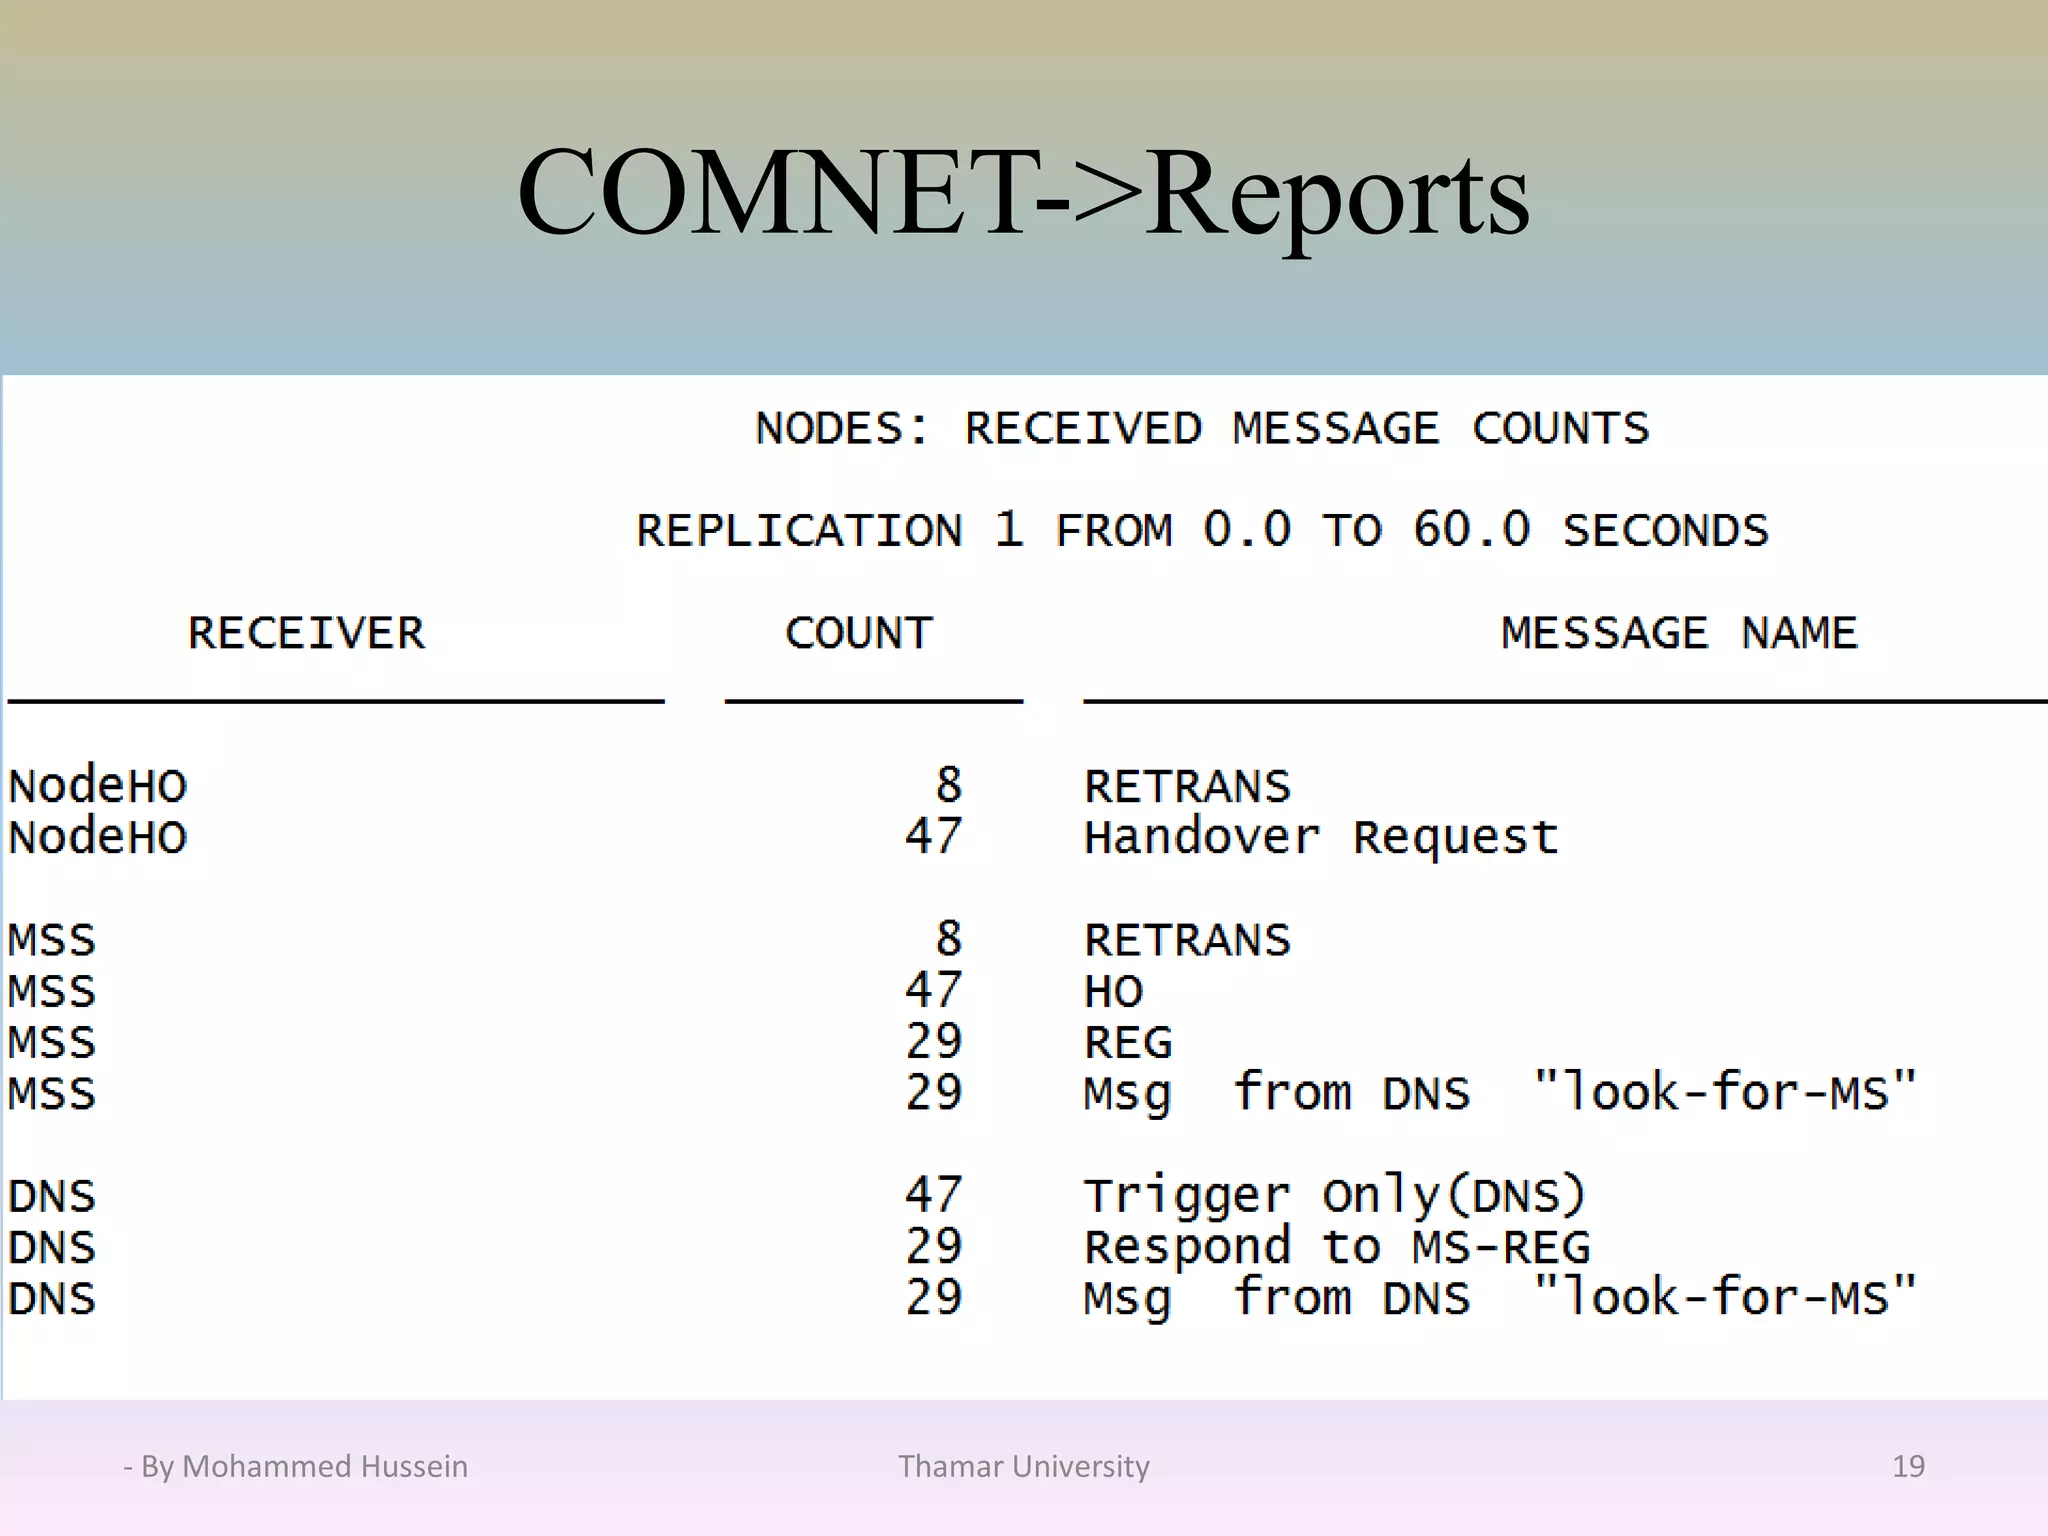This screenshot has height=1536, width=2048.
Task: Click the HO message name for MSS
Action: (x=1113, y=991)
